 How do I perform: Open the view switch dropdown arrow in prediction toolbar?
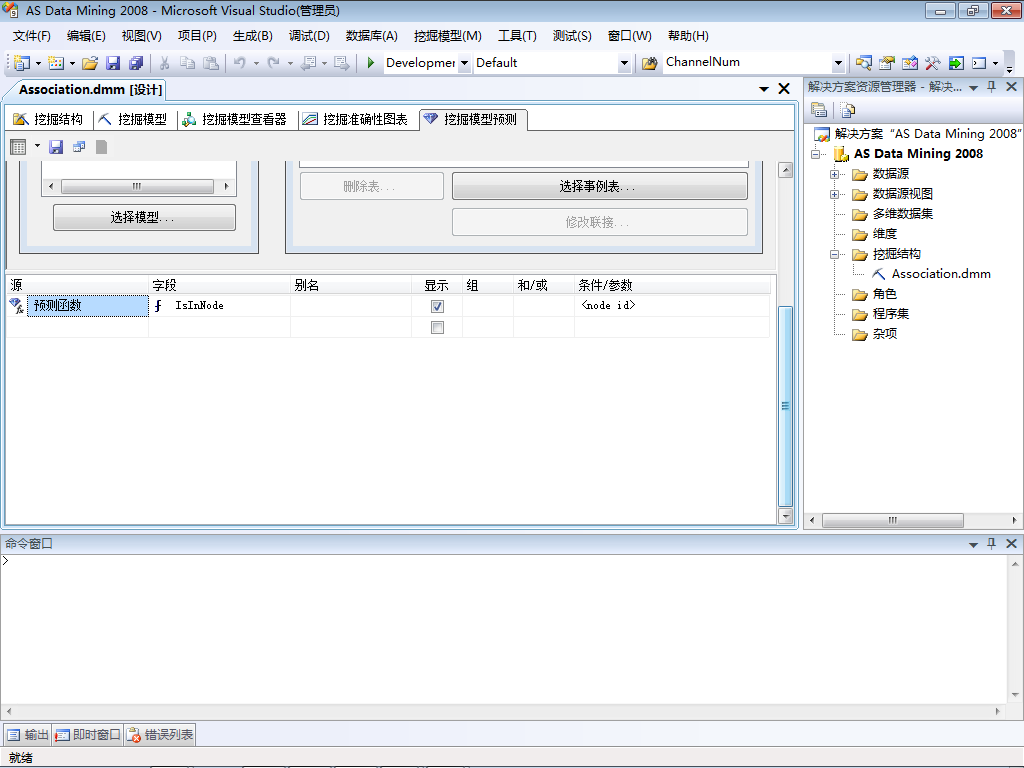click(37, 146)
